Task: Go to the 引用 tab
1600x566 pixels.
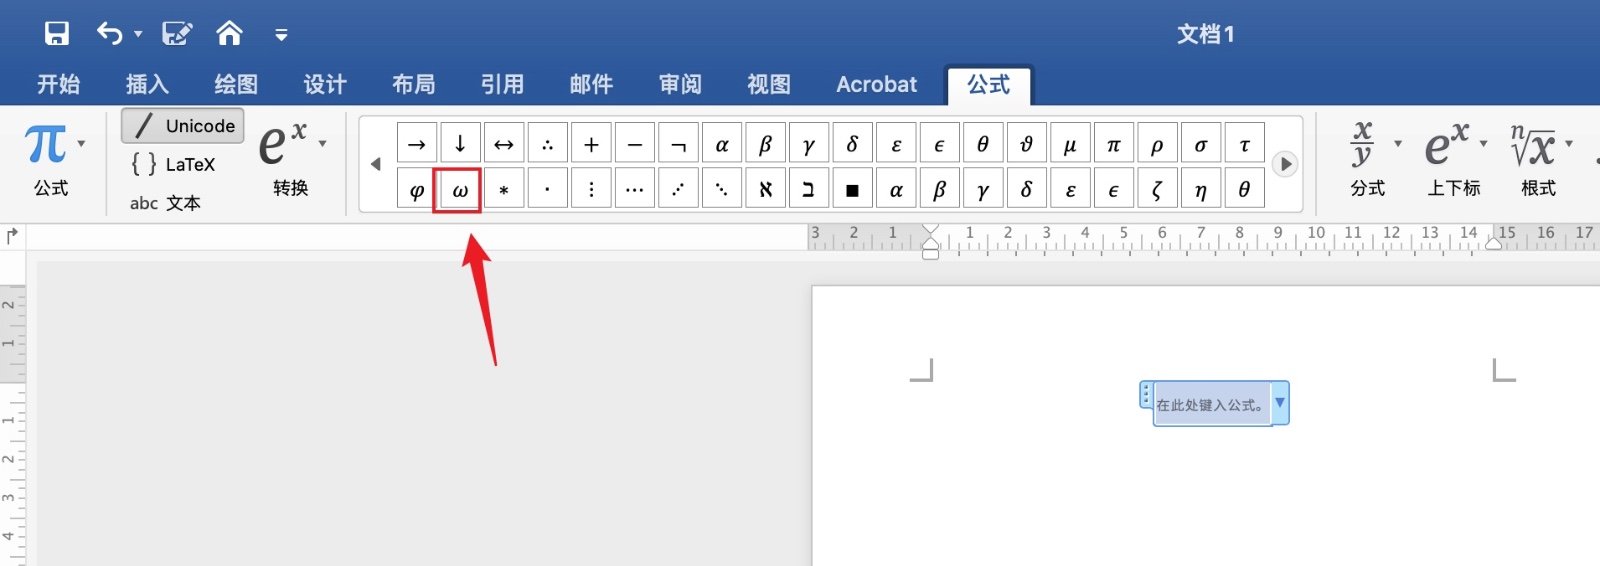Action: point(502,84)
